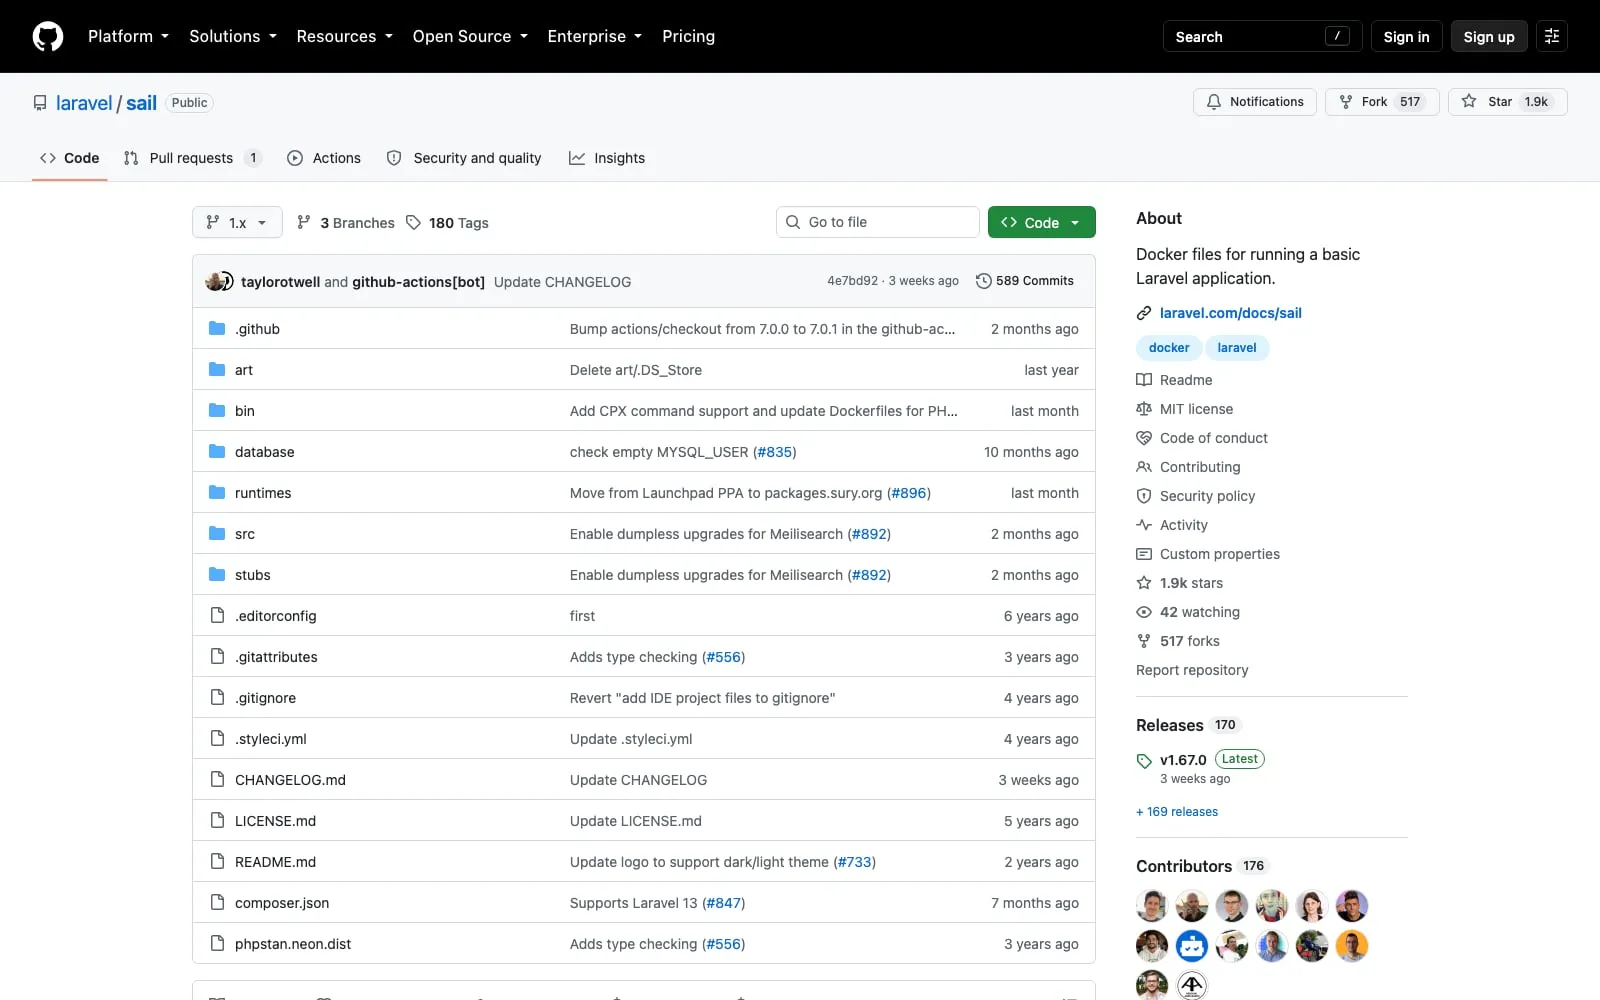1600x1000 pixels.
Task: View the 589 Commits history link
Action: pos(1025,281)
